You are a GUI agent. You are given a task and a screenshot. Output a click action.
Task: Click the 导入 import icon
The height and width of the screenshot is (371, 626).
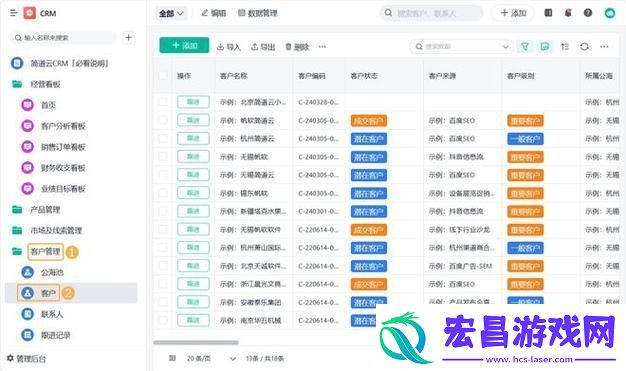(220, 47)
